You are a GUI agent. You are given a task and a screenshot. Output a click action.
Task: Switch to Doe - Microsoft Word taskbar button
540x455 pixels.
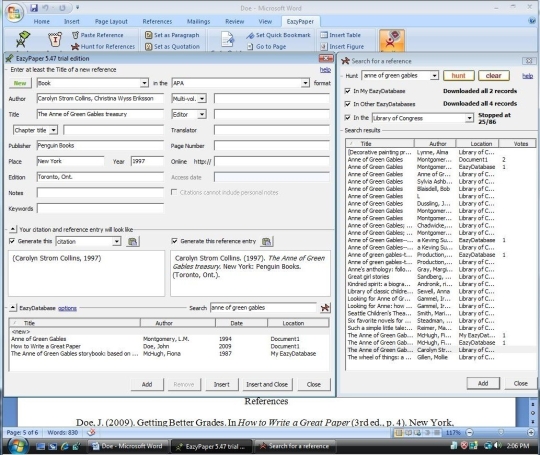click(x=128, y=446)
